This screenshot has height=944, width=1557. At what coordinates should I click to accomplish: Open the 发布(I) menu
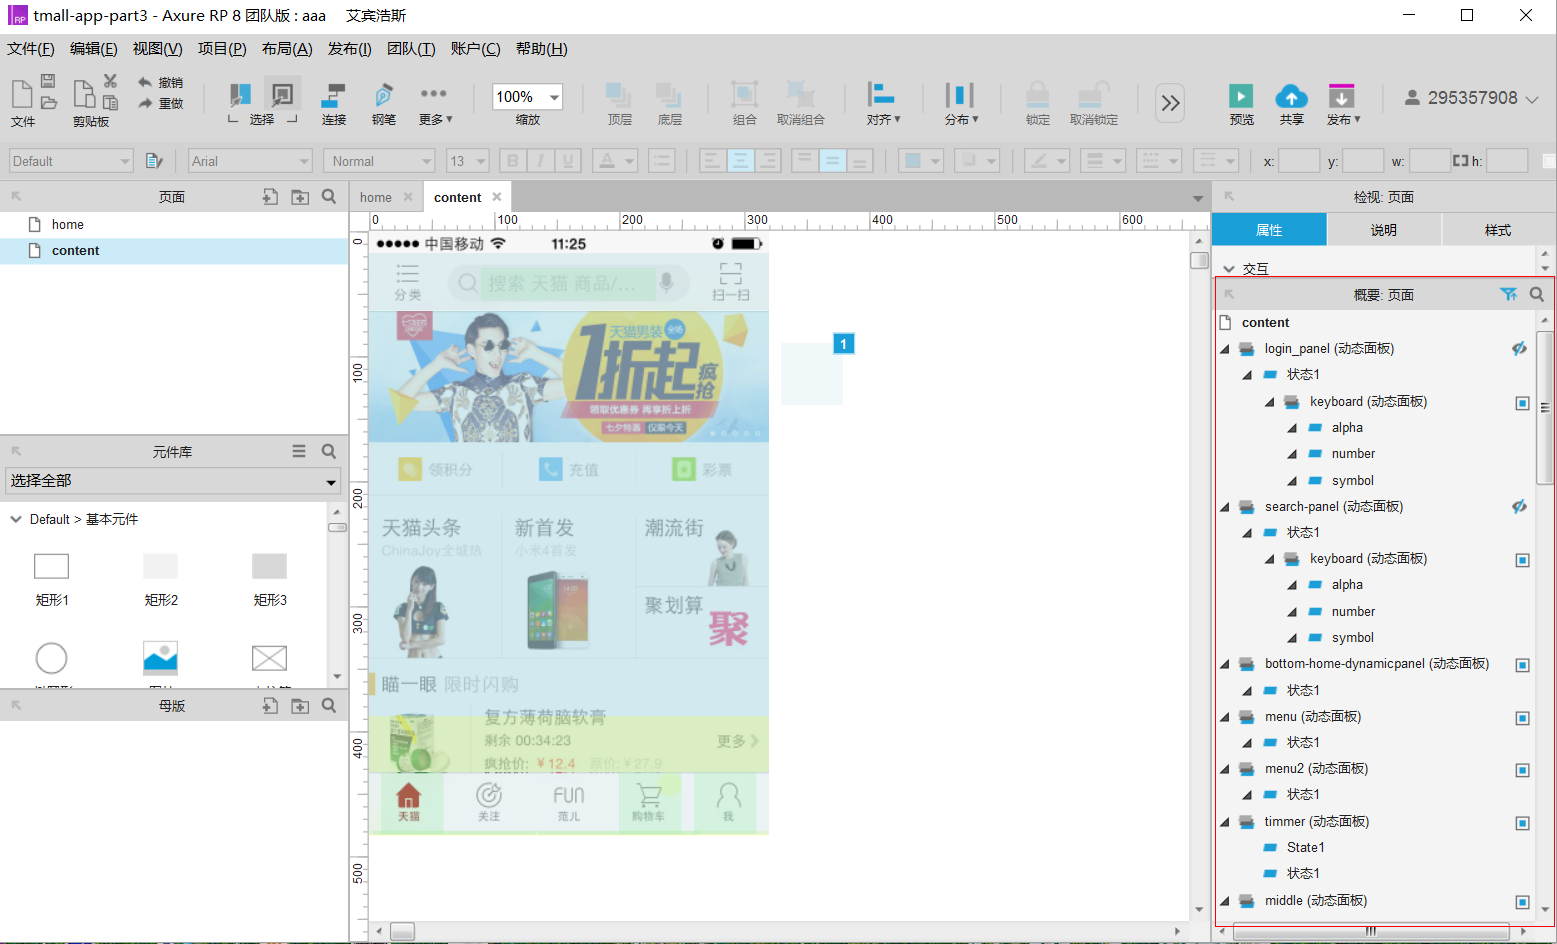[x=350, y=49]
